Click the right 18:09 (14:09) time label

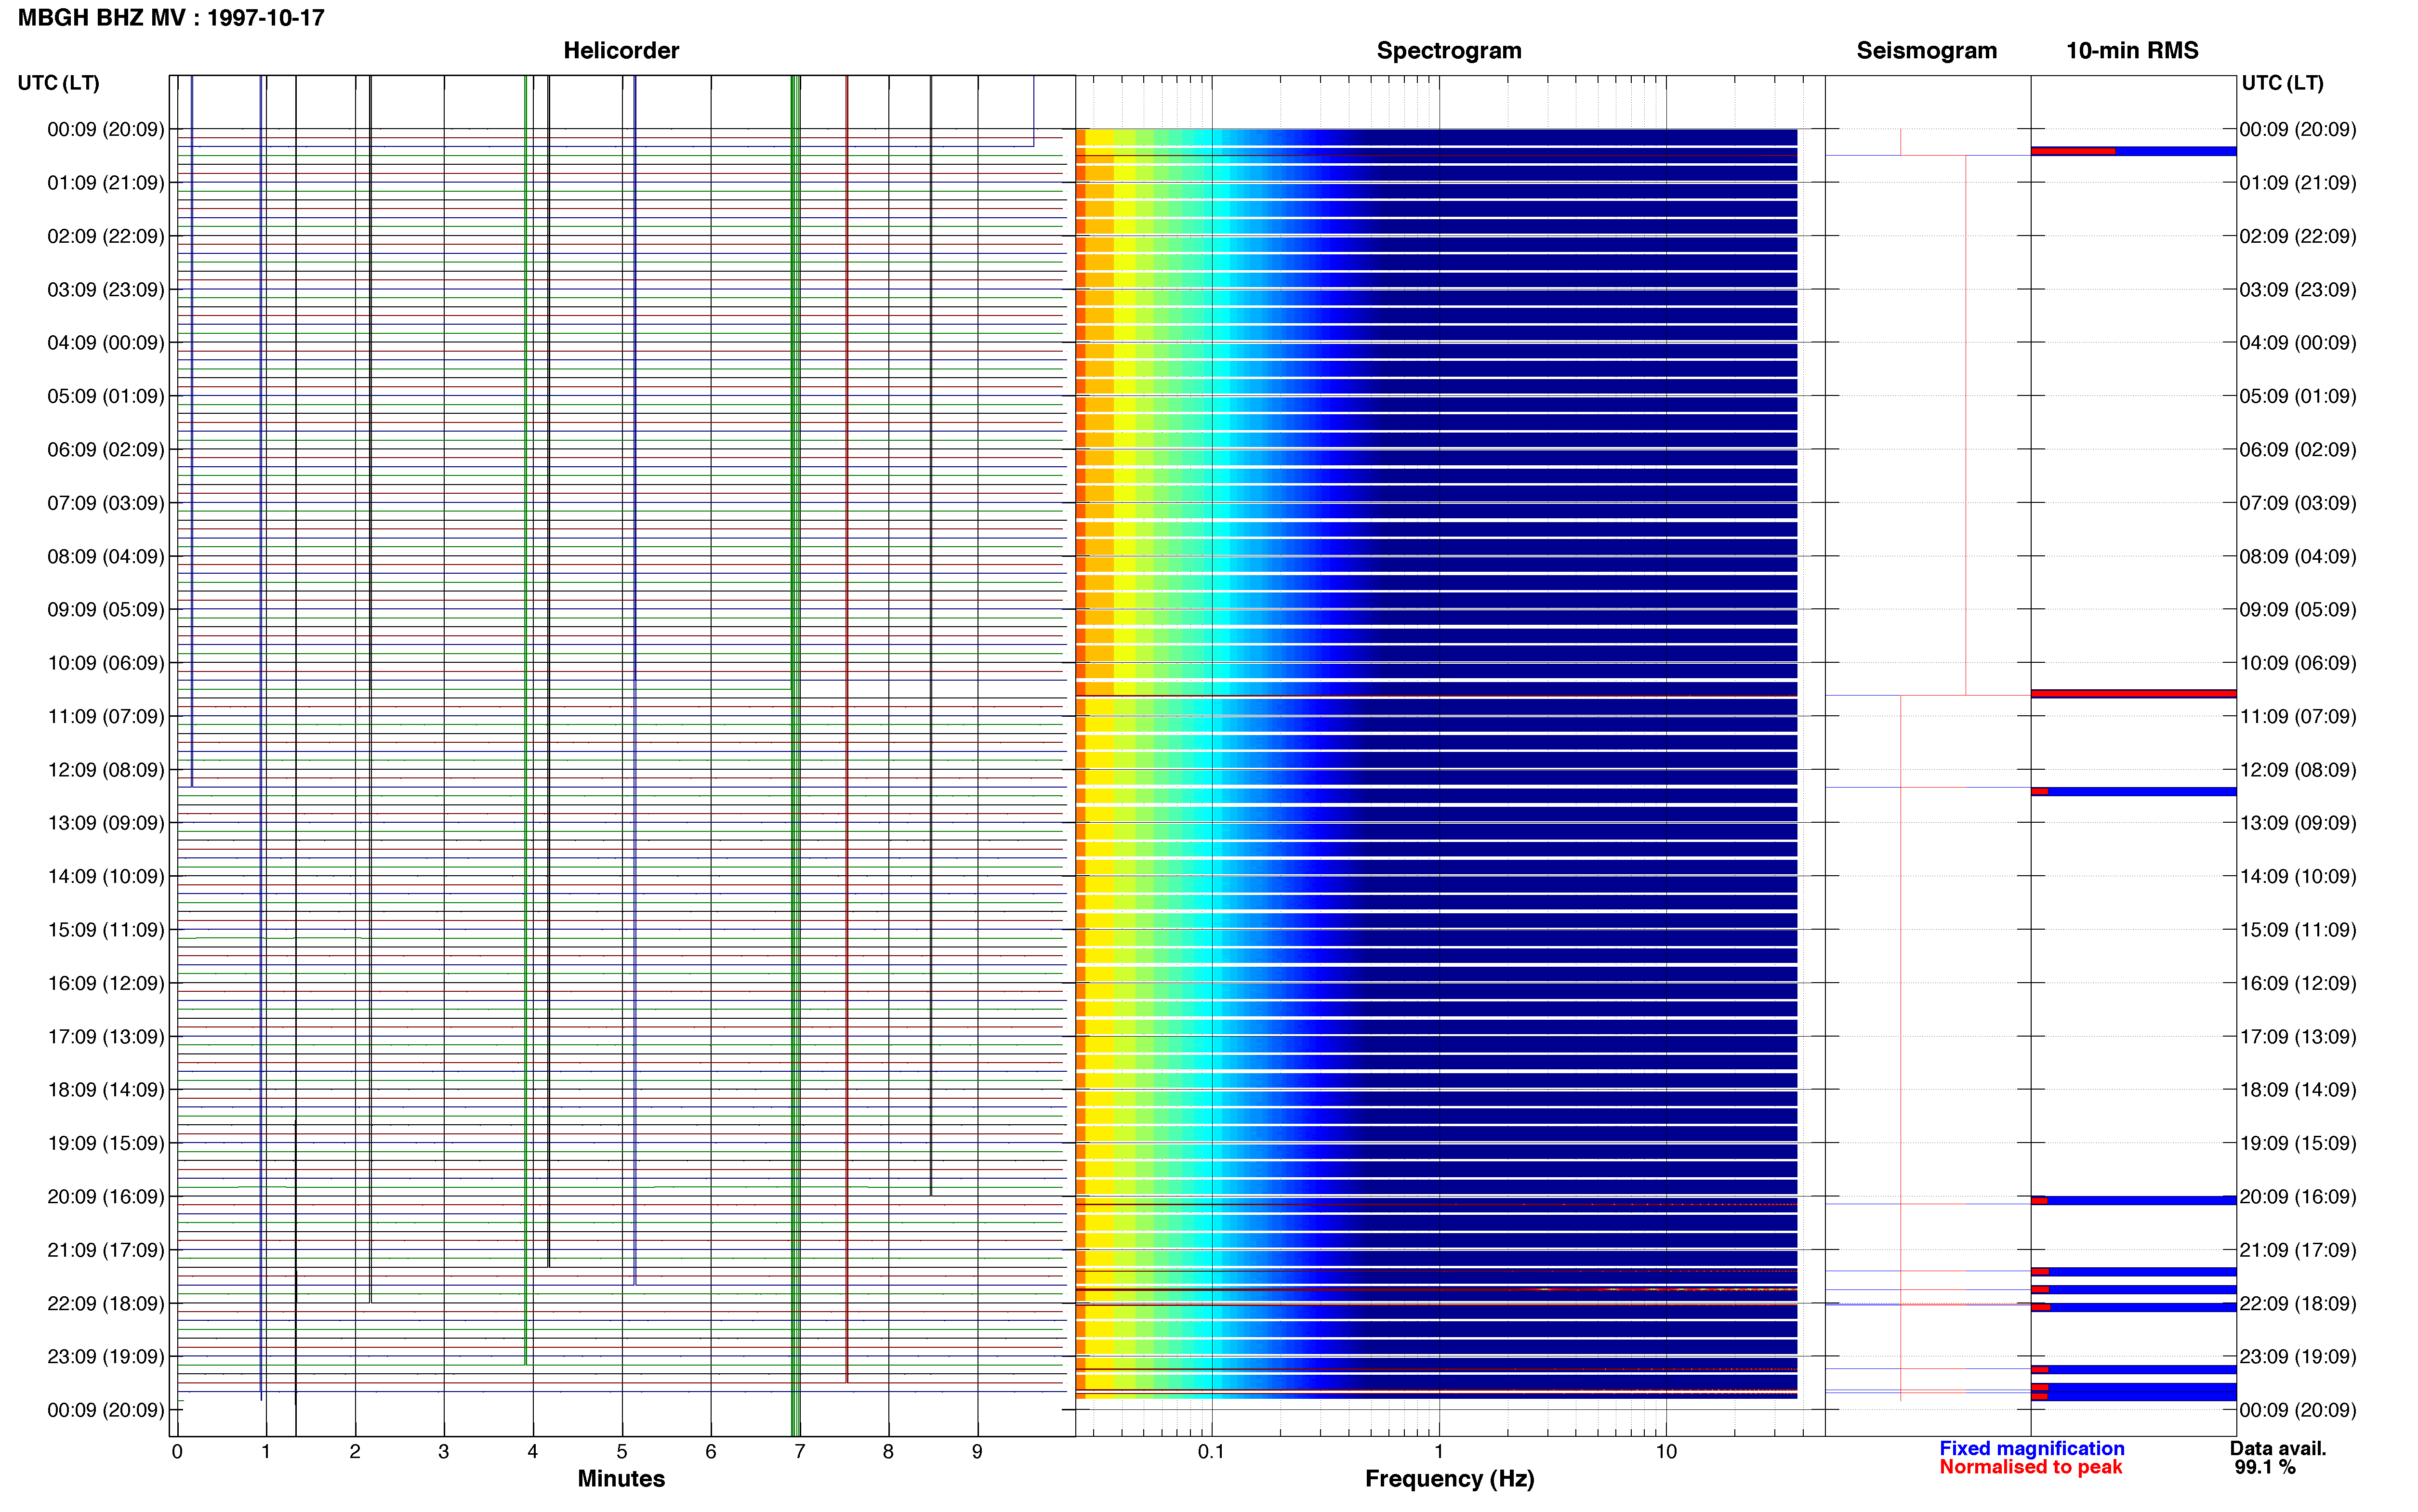pyautogui.click(x=2298, y=1090)
